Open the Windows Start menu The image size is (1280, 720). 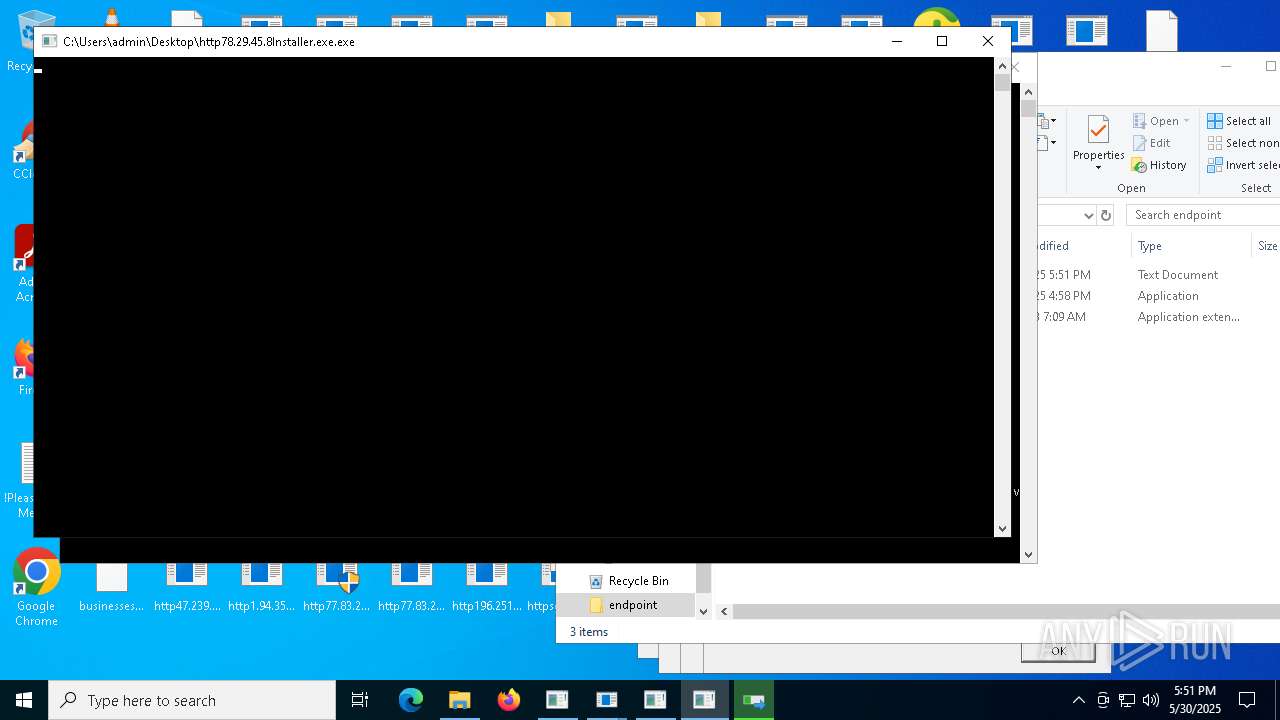click(24, 700)
